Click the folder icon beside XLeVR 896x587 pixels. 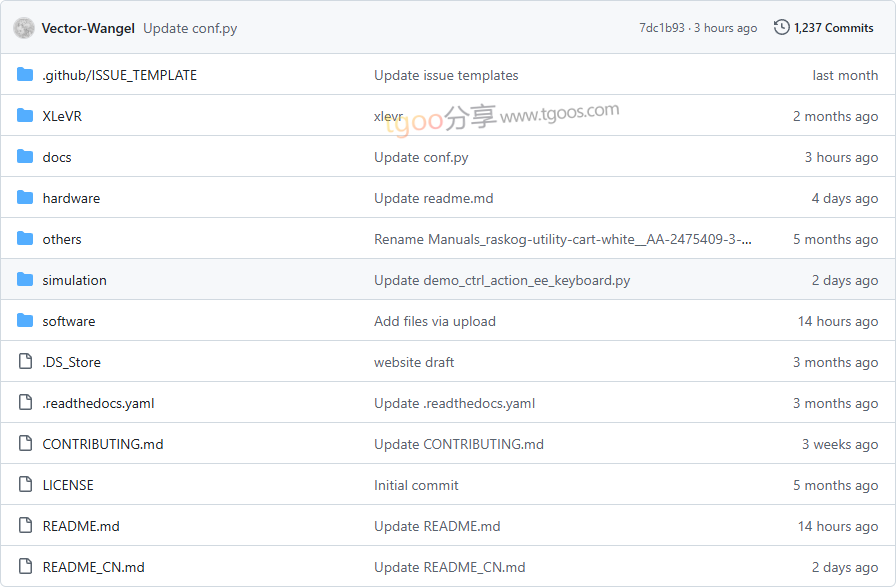tap(25, 115)
